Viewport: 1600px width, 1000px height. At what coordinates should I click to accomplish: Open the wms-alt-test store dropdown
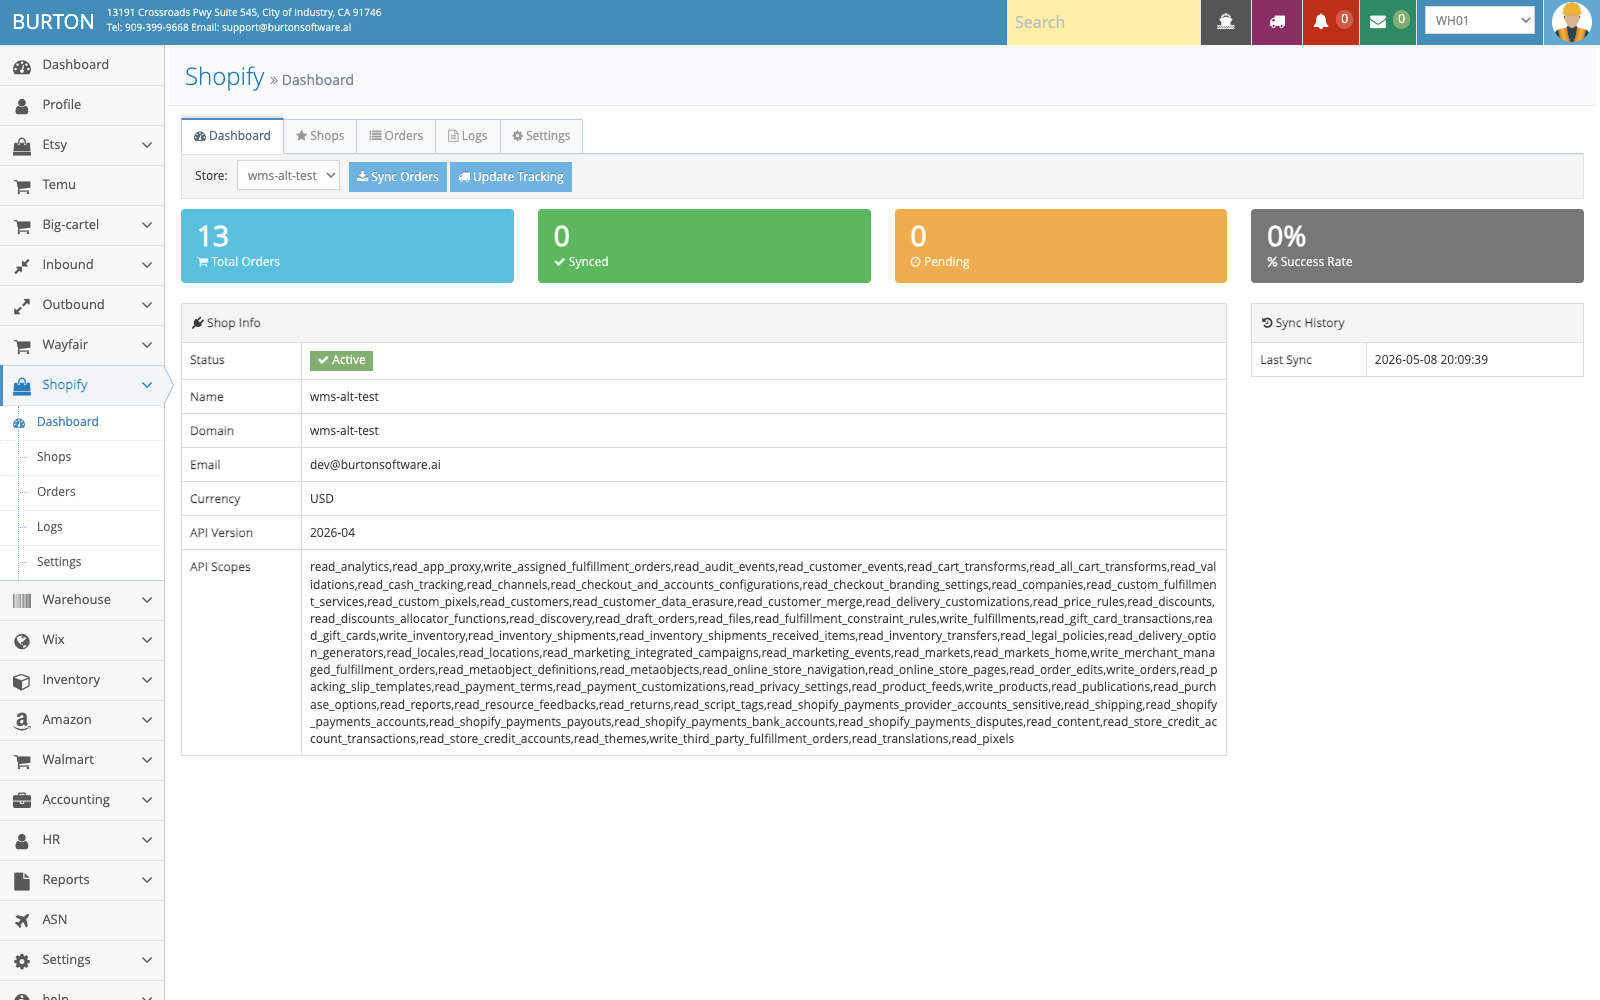click(x=288, y=176)
